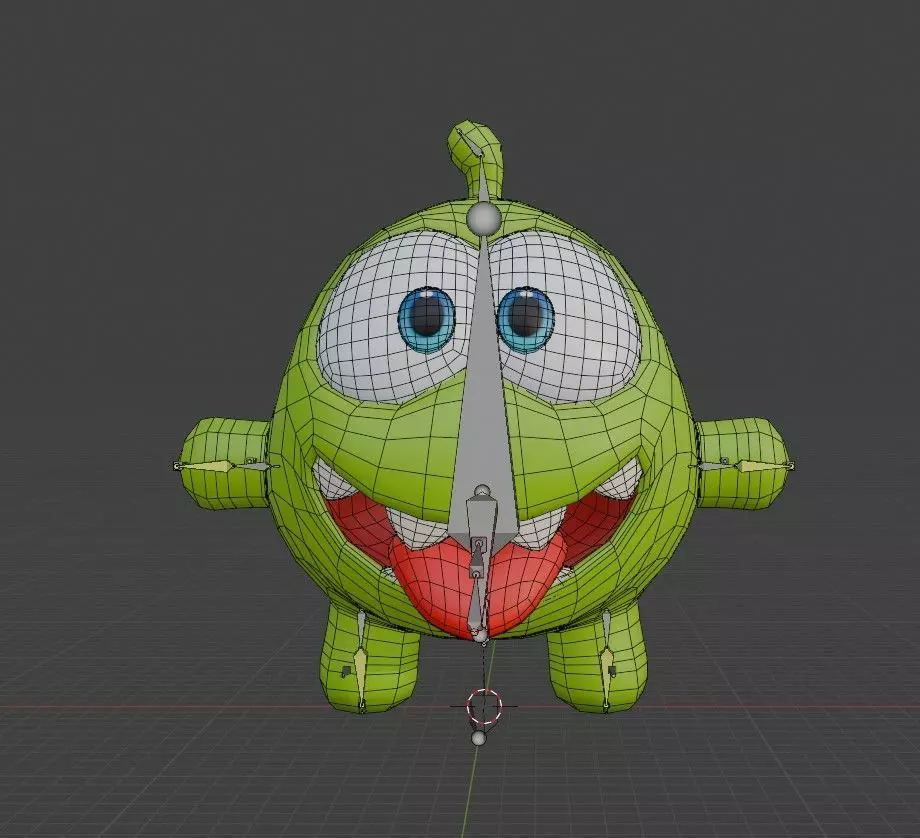Select the long thin bone along the tongue
This screenshot has height=838, width=920.
478,602
